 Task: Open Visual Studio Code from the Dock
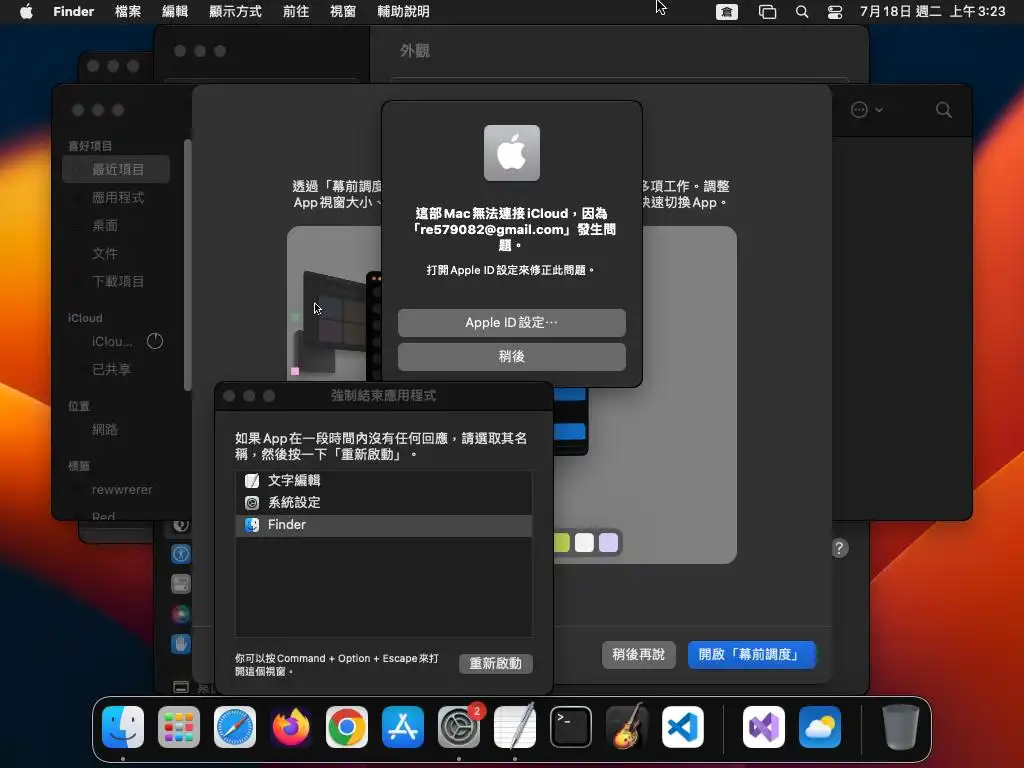point(683,727)
